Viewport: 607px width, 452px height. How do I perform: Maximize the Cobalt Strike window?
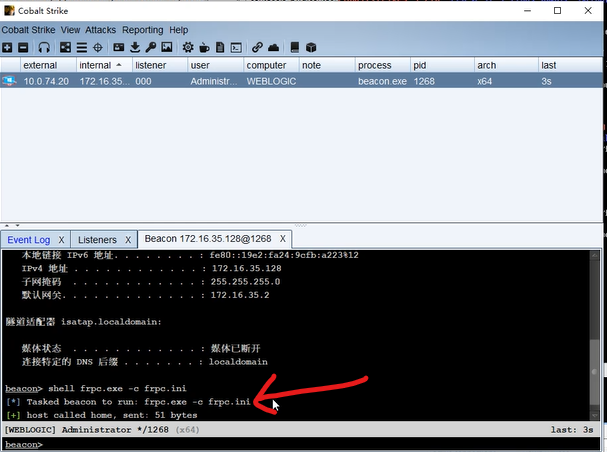[x=557, y=10]
